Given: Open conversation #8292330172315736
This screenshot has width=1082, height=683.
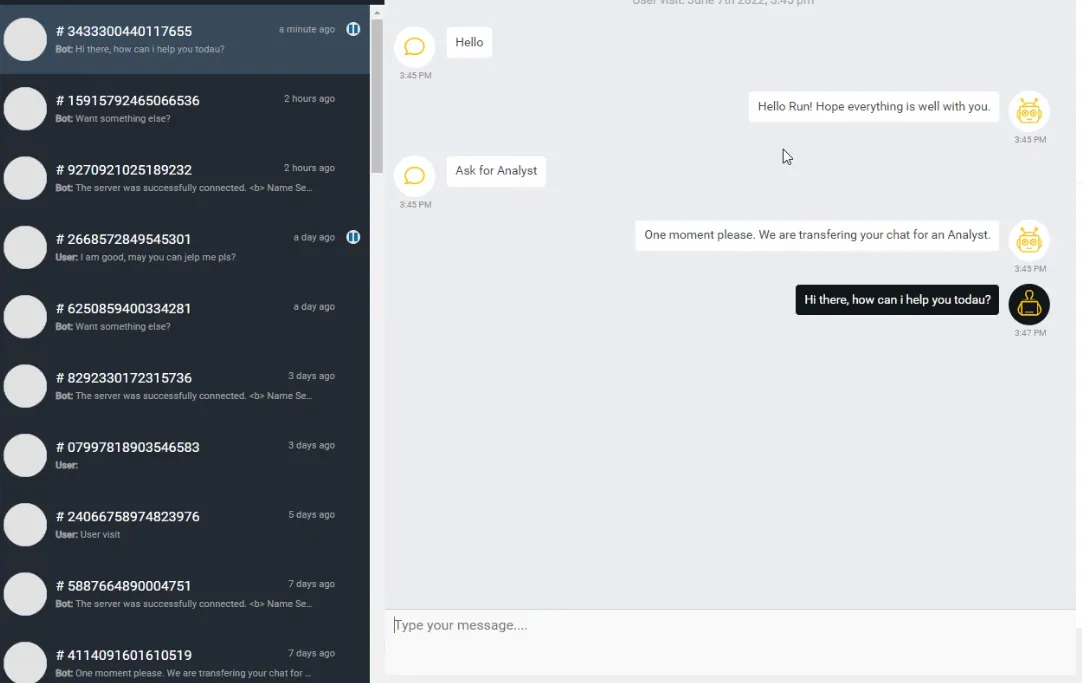Looking at the screenshot, I should pos(185,386).
